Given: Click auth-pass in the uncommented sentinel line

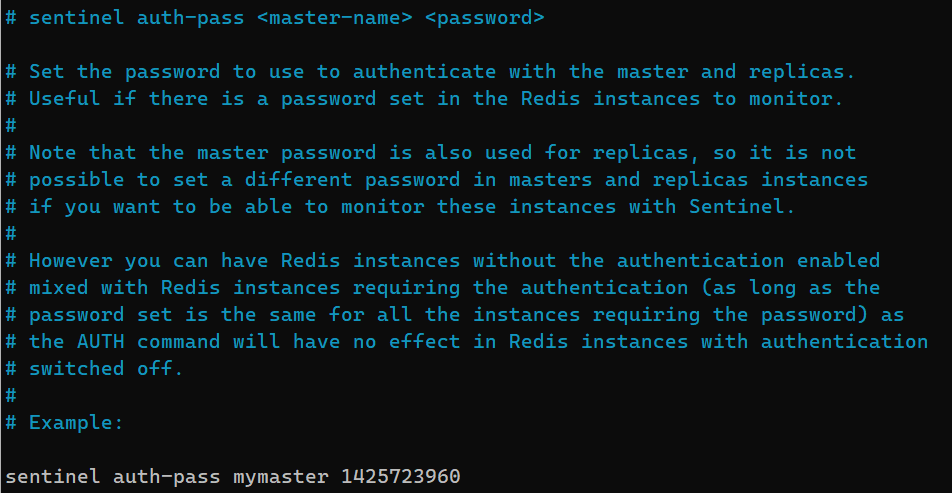Looking at the screenshot, I should [x=167, y=477].
